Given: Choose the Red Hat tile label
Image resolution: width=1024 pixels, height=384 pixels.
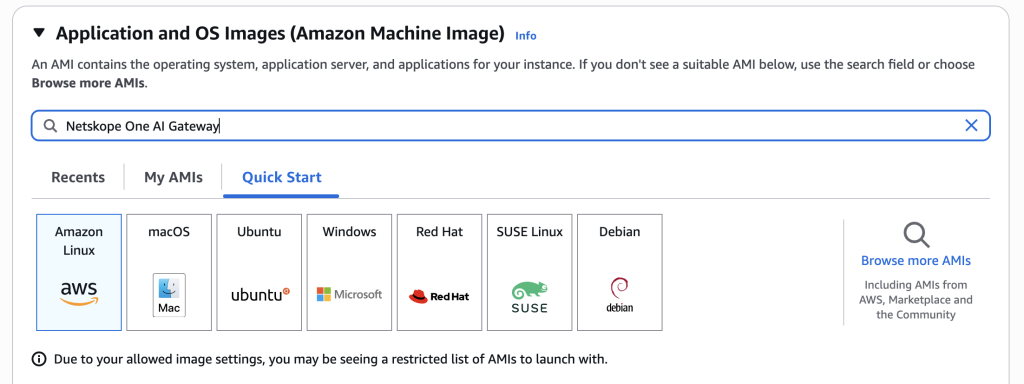Looking at the screenshot, I should [440, 232].
